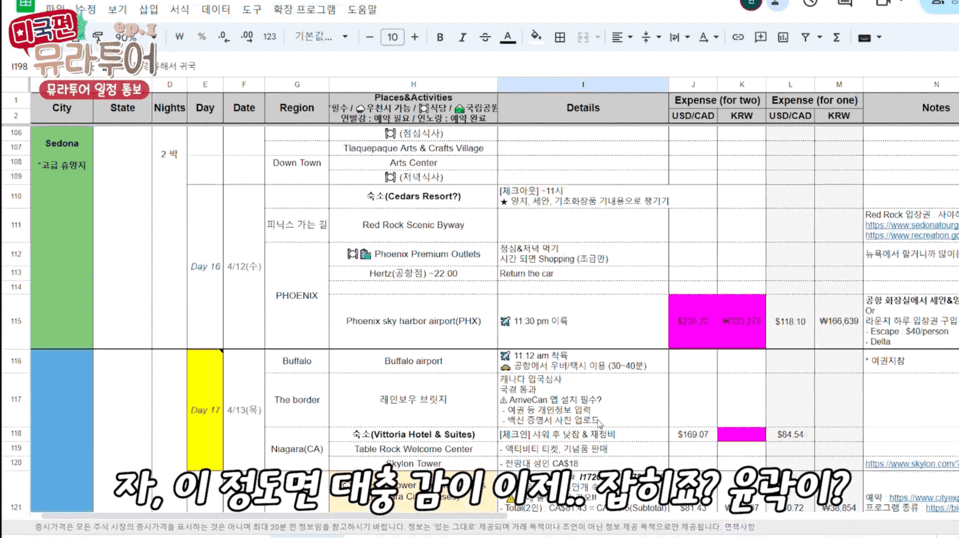Toggle the input tools keyboard icon
The width and height of the screenshot is (959, 538).
point(864,37)
